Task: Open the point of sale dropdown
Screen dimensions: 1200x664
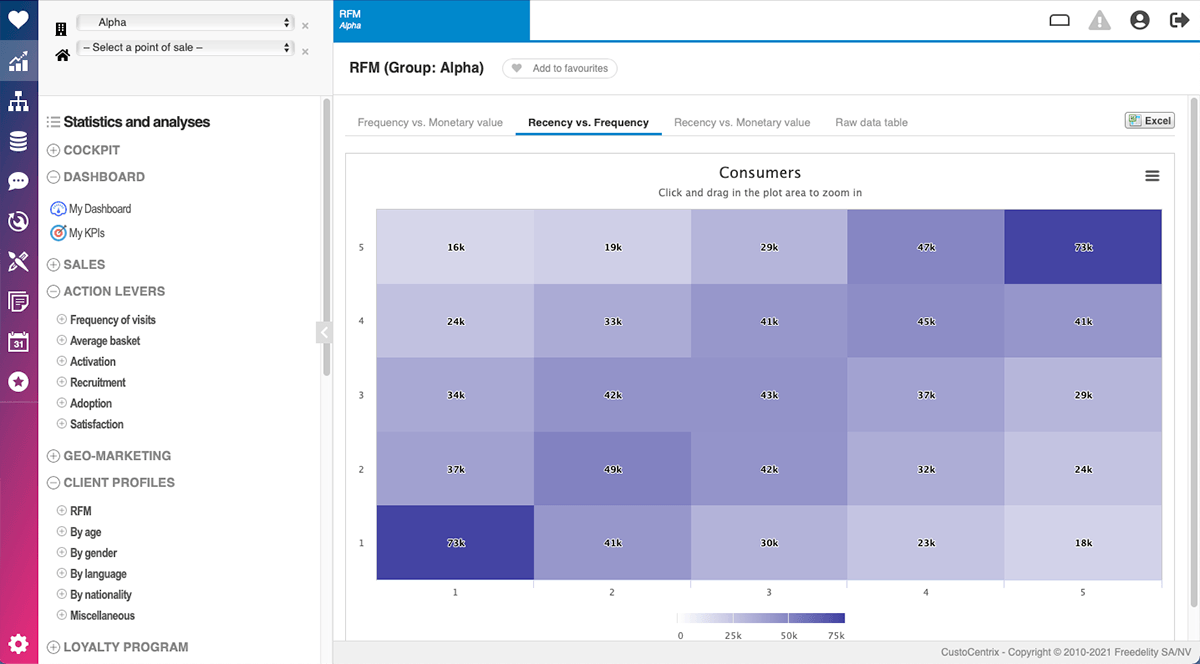Action: [x=185, y=47]
